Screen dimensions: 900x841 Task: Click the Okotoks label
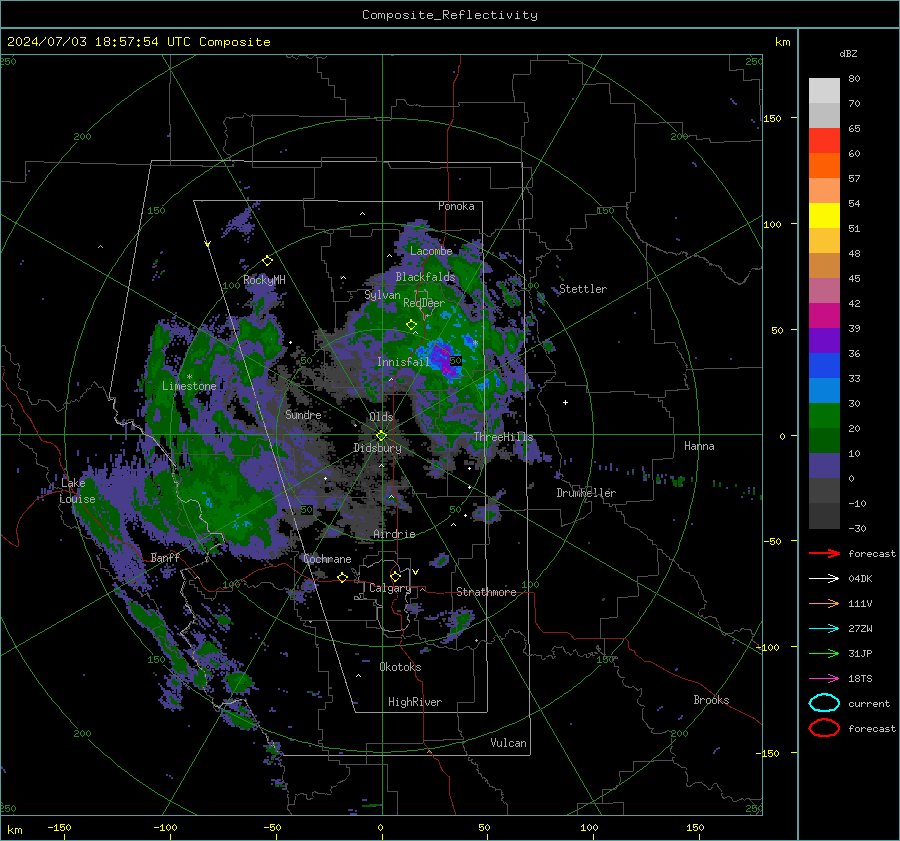pyautogui.click(x=400, y=667)
